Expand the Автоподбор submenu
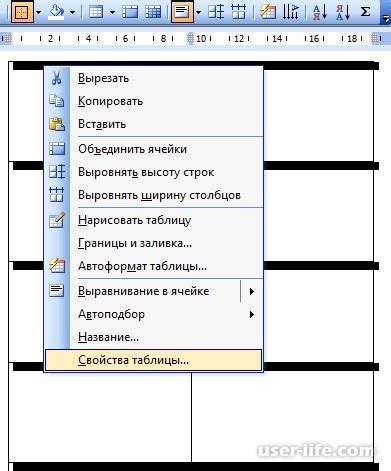Screen dimensions: 391x471 153,314
